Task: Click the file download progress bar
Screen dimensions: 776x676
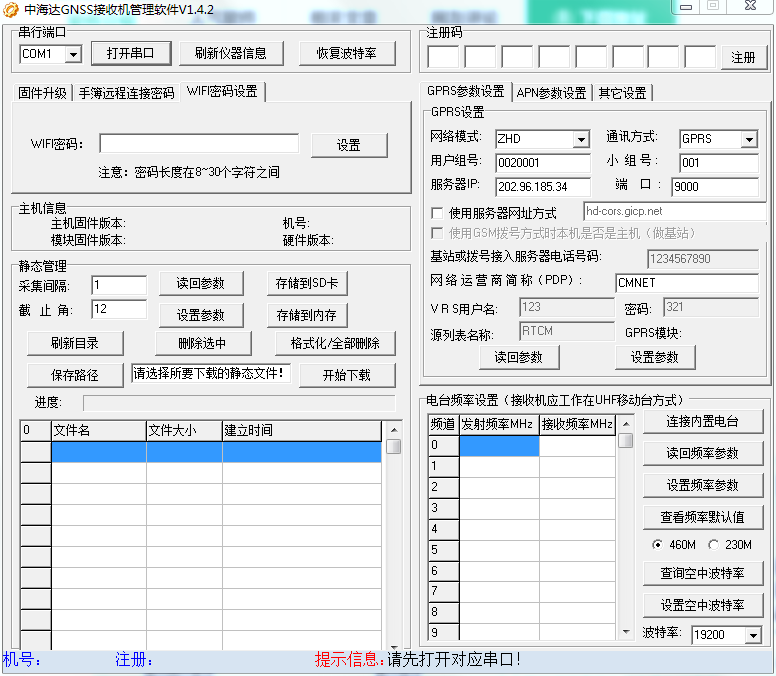Action: click(x=238, y=402)
